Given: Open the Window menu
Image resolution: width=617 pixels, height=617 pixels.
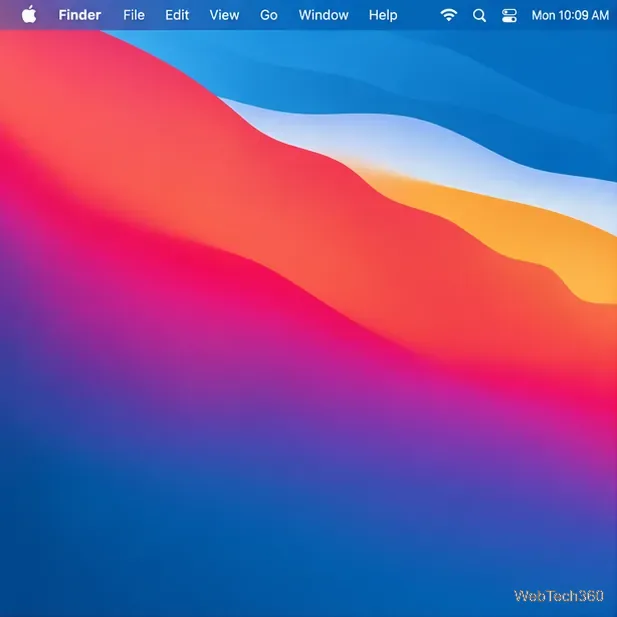Looking at the screenshot, I should [x=323, y=15].
